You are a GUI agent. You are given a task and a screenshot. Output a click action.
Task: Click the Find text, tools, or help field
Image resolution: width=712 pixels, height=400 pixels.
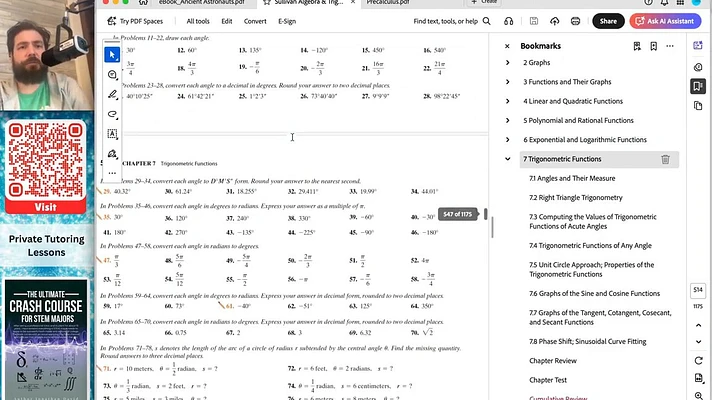tap(445, 21)
